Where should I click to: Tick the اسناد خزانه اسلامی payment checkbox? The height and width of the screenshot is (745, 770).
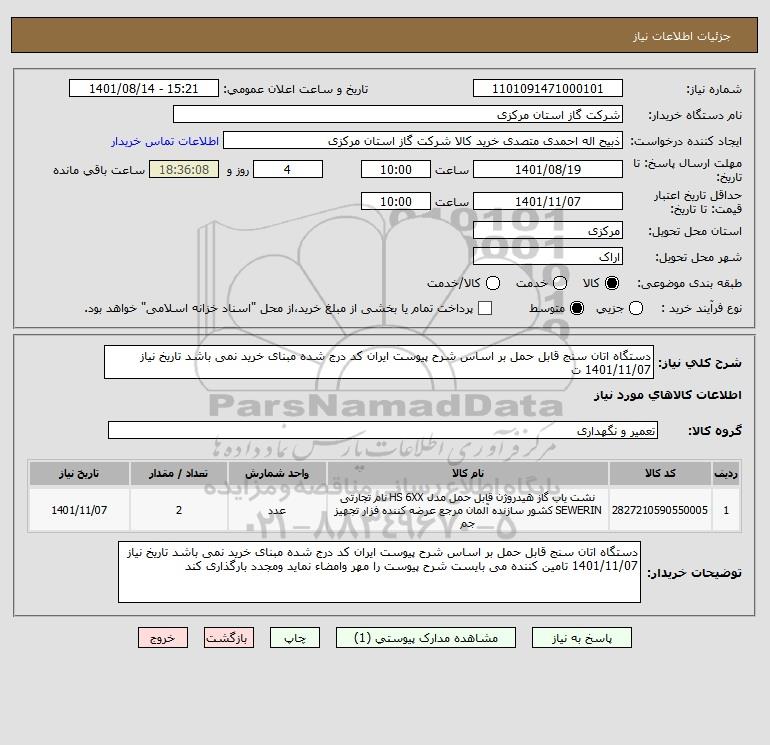click(x=485, y=308)
